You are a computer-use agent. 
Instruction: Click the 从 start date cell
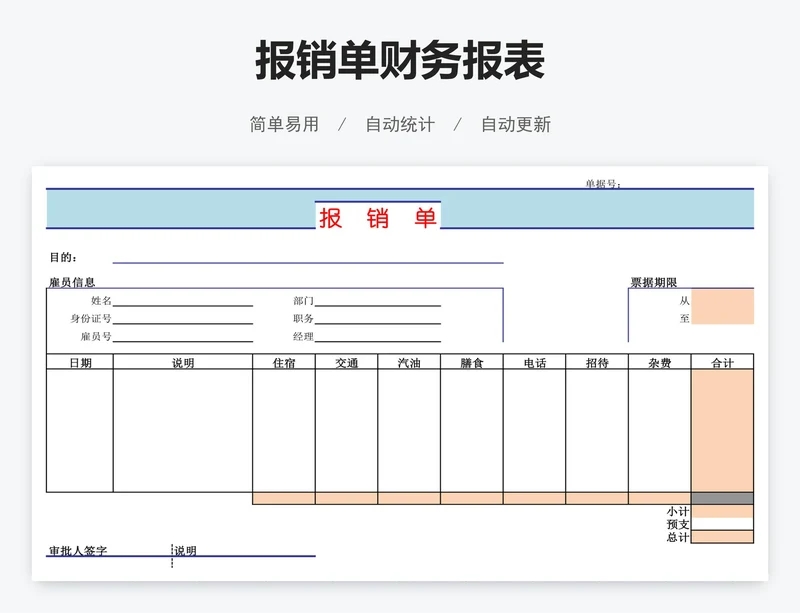[x=722, y=299]
